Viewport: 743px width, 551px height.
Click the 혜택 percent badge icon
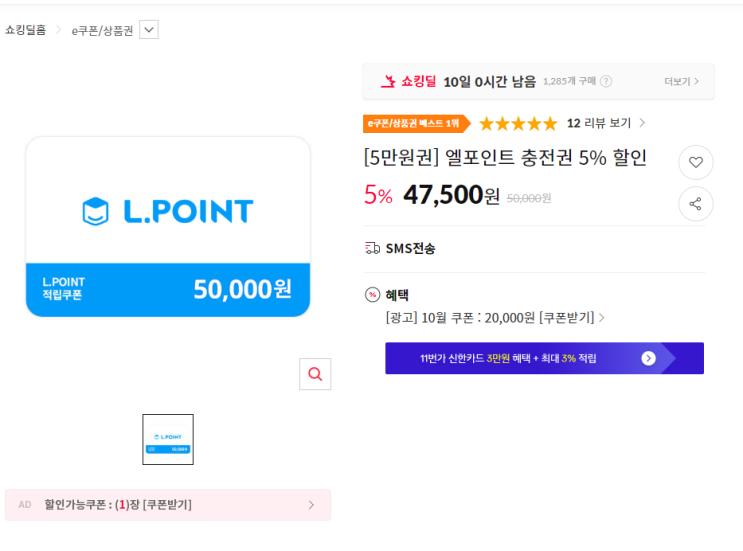click(x=373, y=295)
